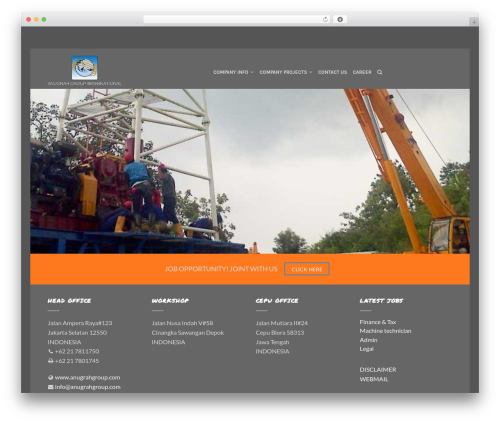Screen dimensions: 500x423
Task: Click the phone icon beside +62 21 7811750
Action: pyautogui.click(x=51, y=351)
